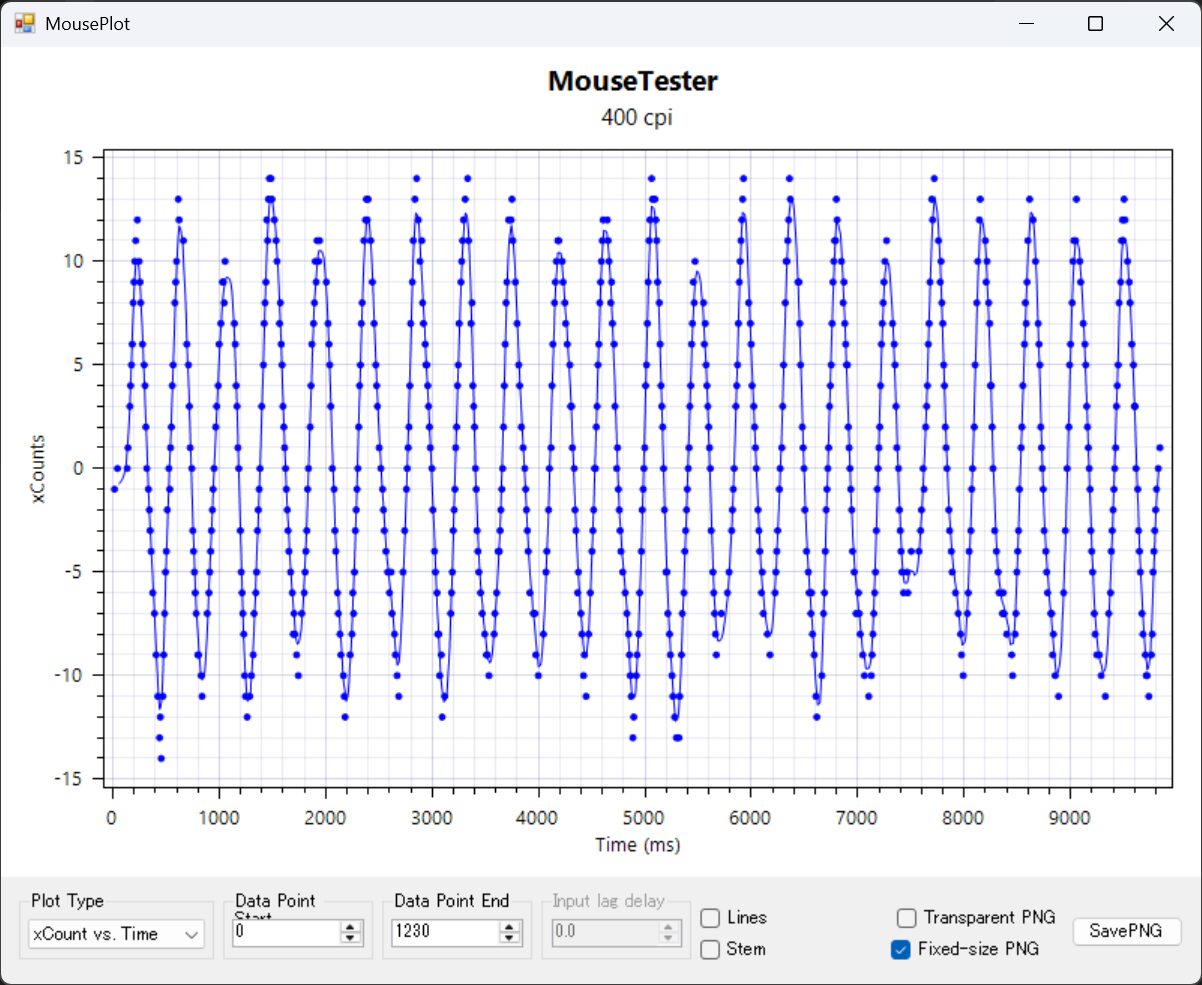1202x985 pixels.
Task: Check the Transparent PNG option
Action: click(906, 918)
